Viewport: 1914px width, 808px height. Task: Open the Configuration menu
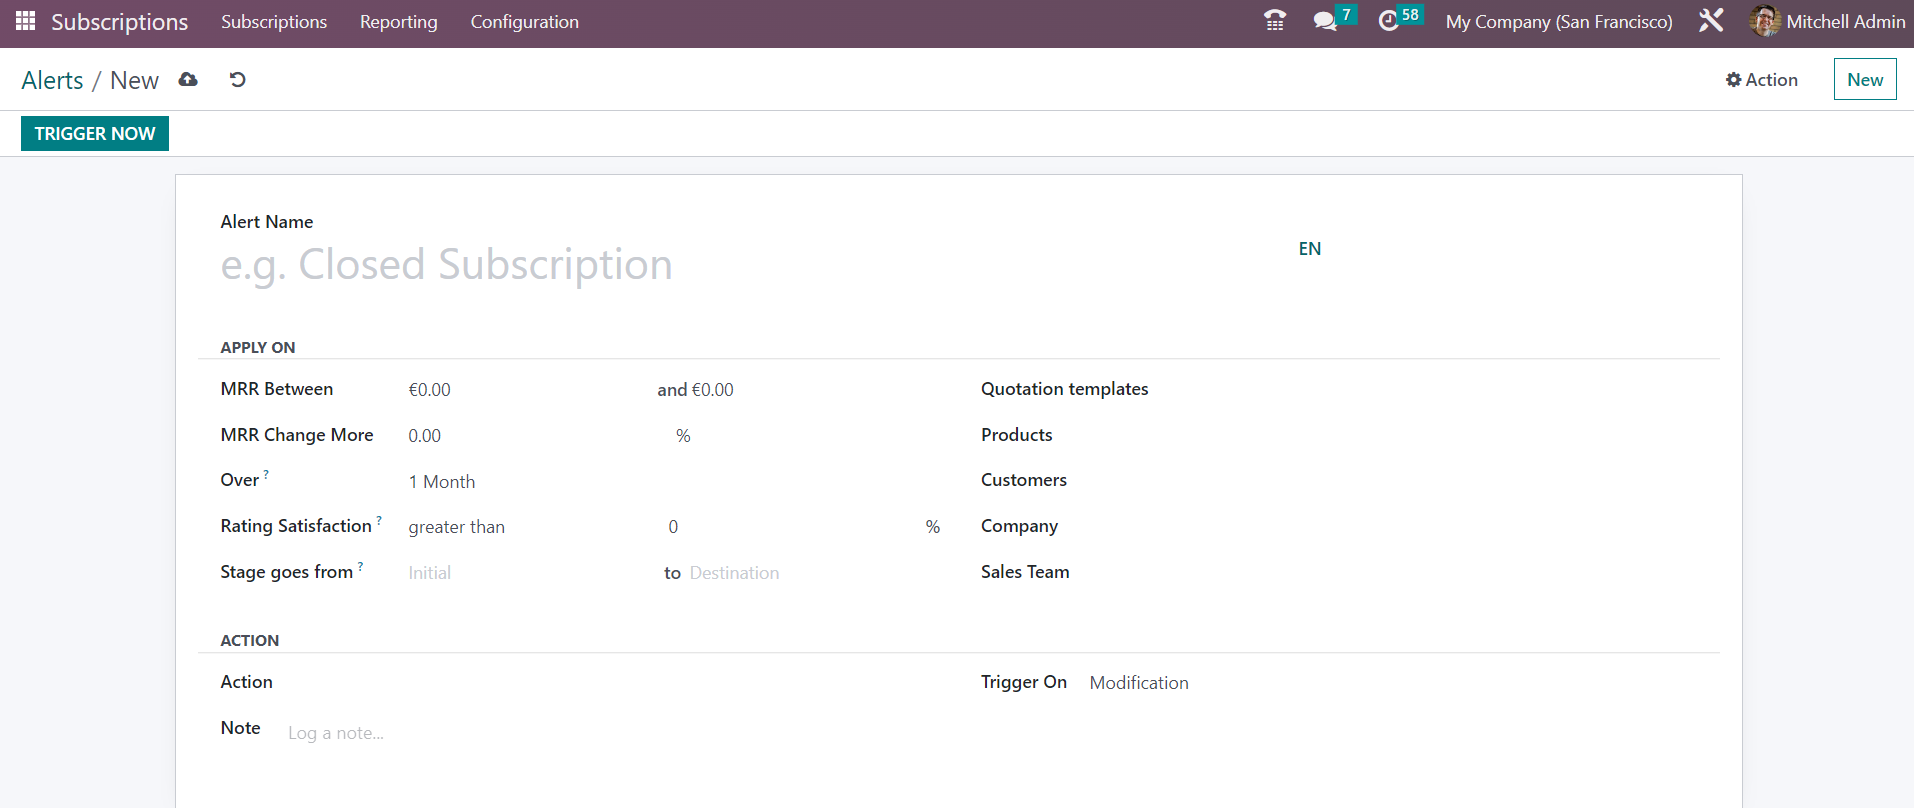coord(525,22)
